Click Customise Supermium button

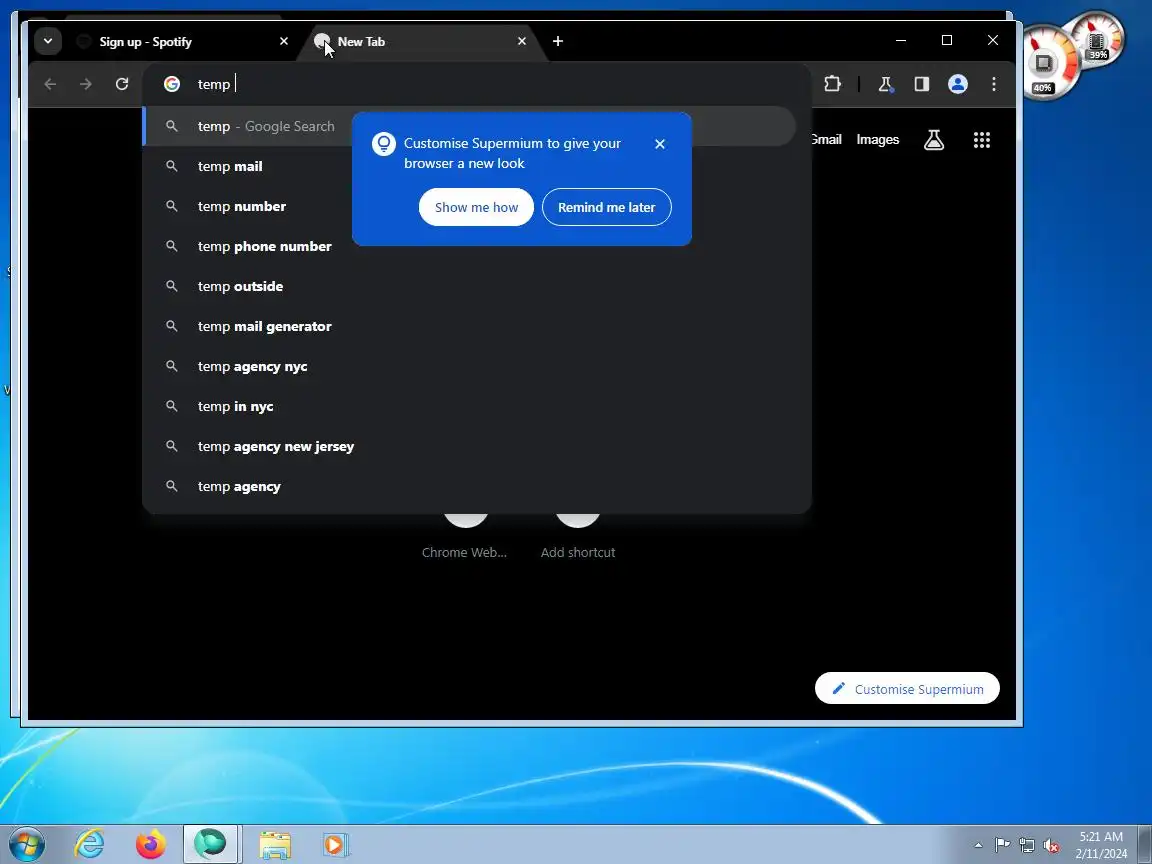(907, 688)
